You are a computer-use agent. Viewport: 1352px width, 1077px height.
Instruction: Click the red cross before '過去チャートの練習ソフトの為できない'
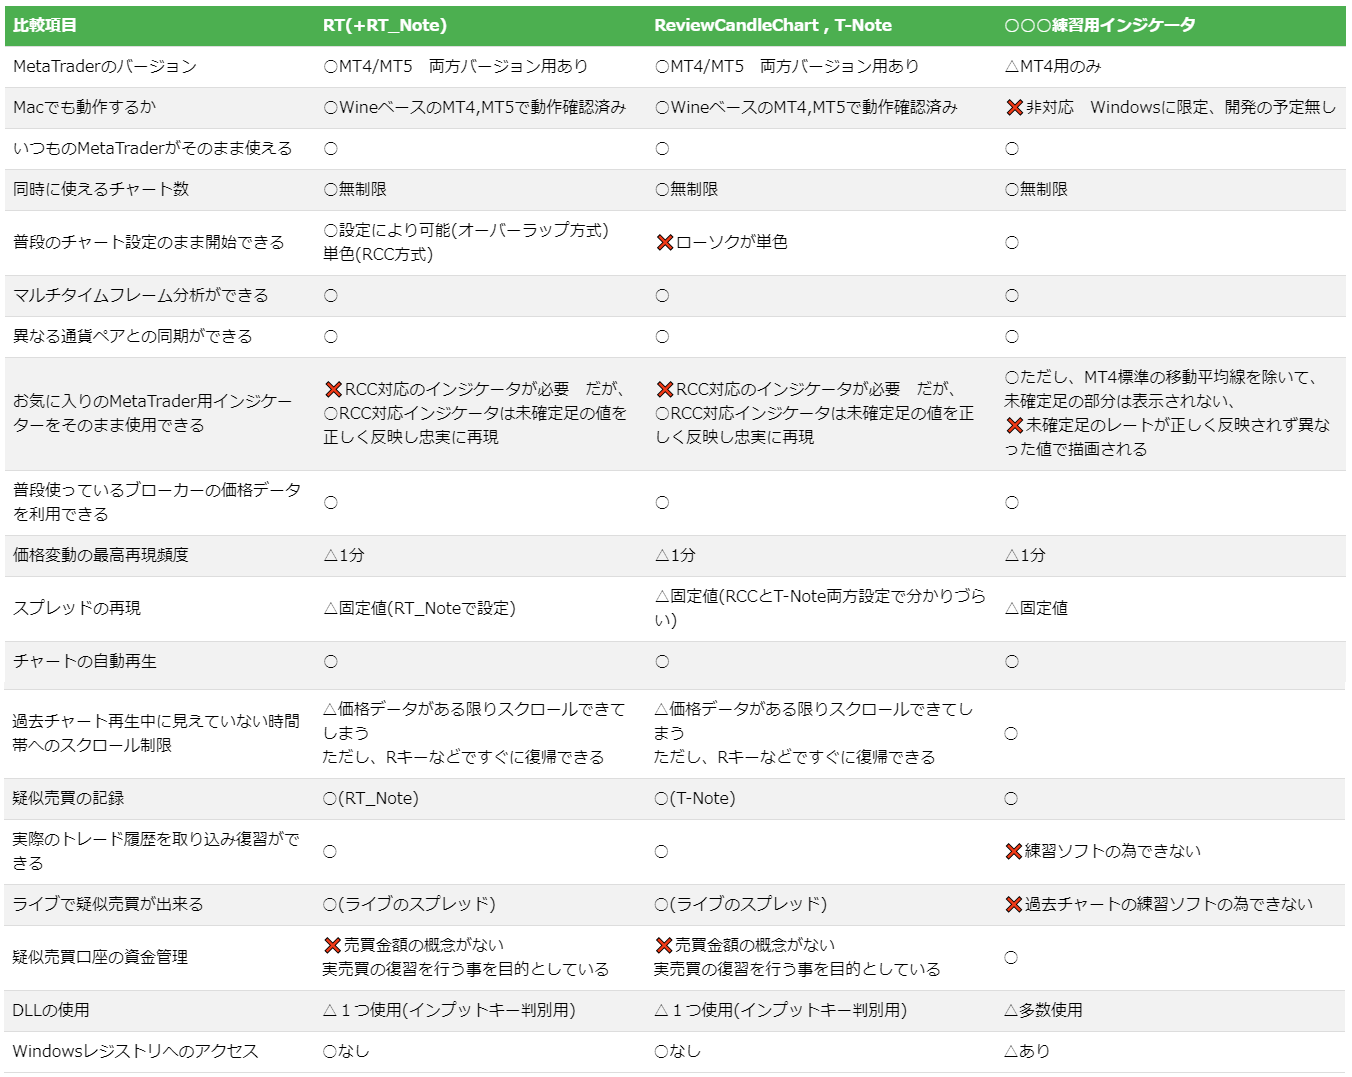[x=1014, y=905]
